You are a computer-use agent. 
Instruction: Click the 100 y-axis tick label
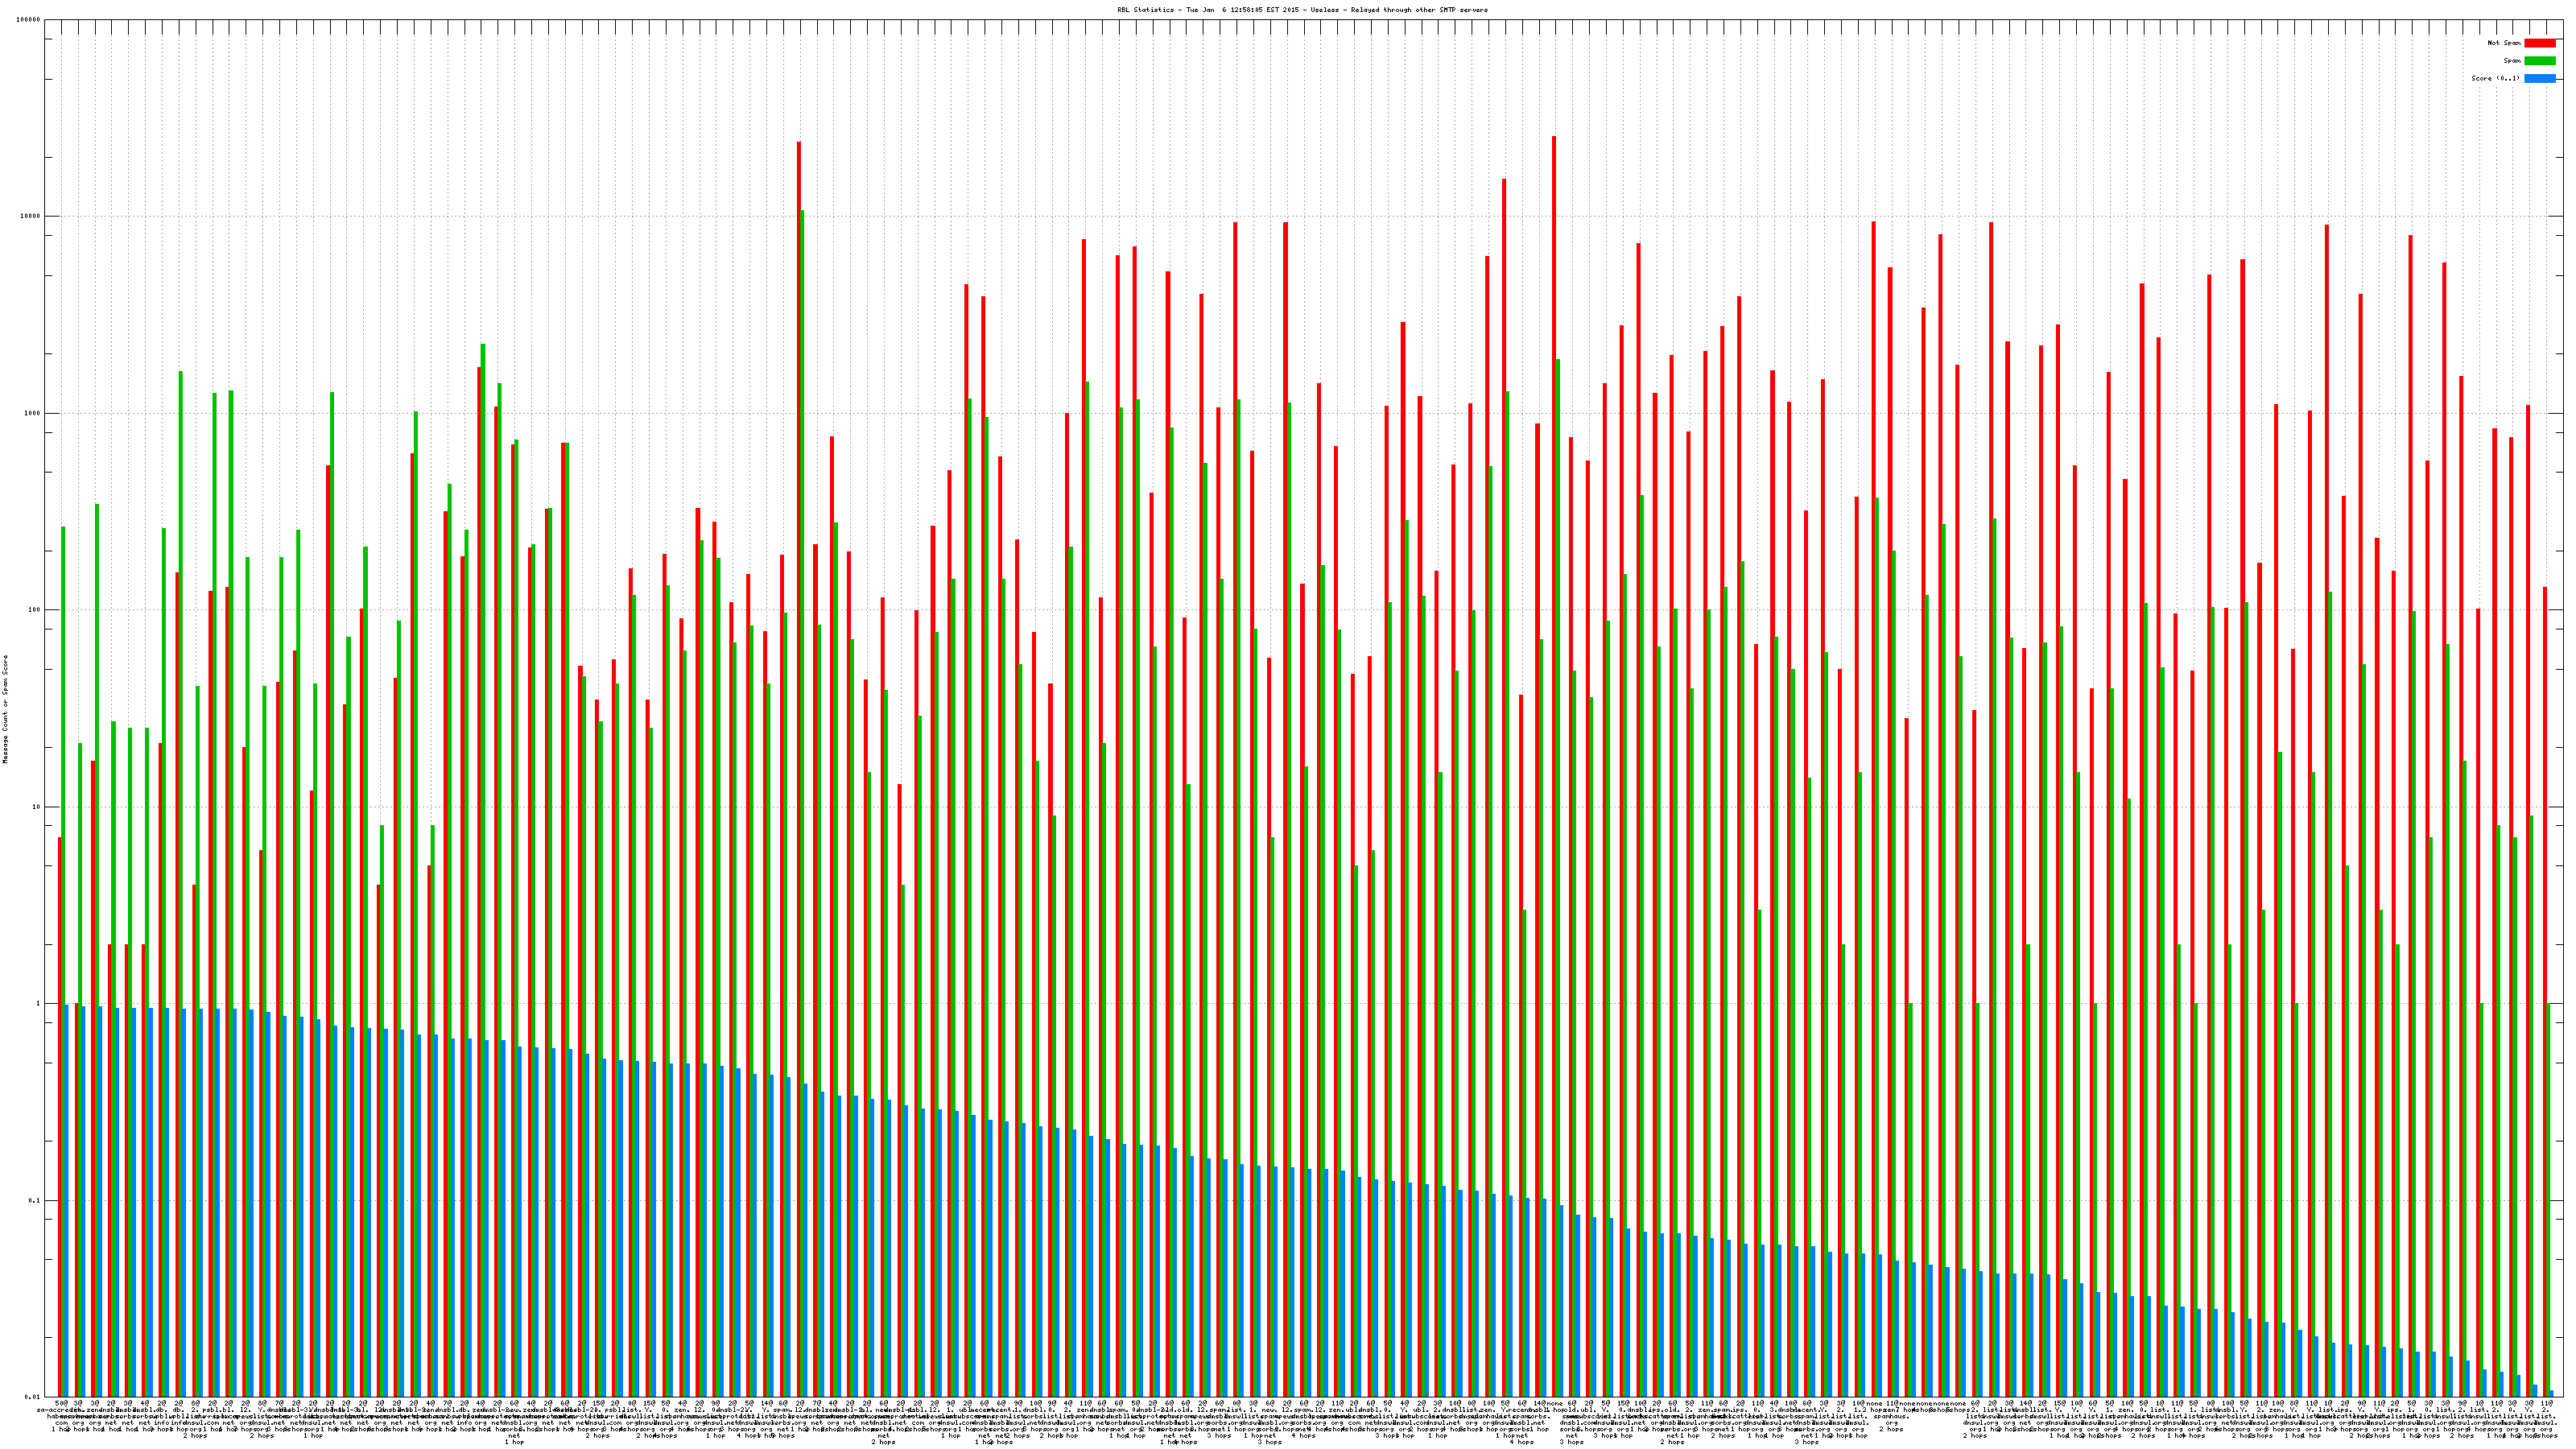35,610
